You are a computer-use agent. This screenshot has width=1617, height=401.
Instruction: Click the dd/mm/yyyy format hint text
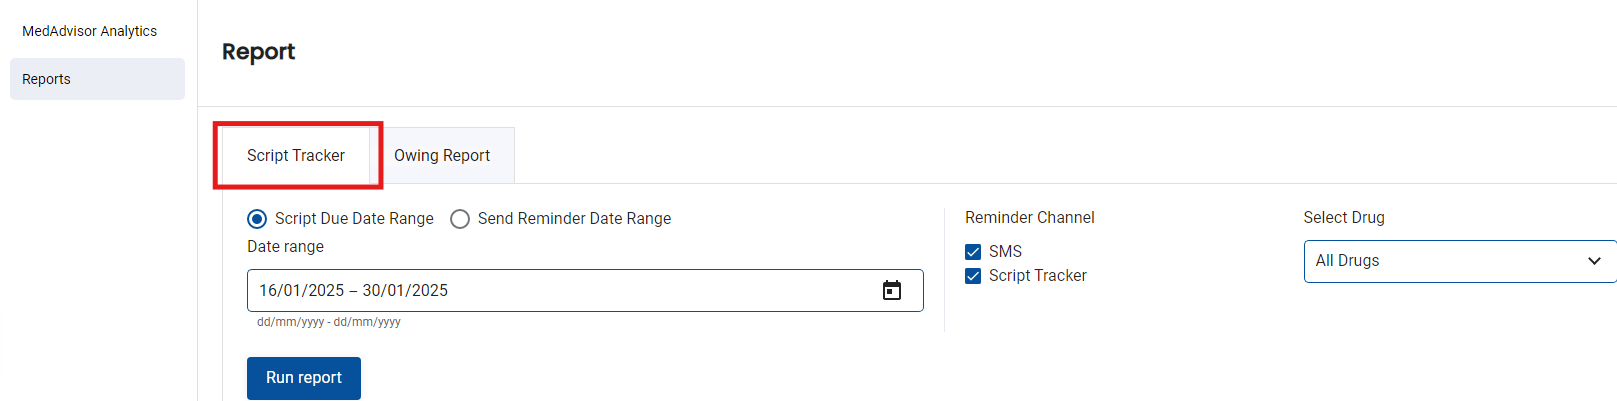(x=329, y=322)
